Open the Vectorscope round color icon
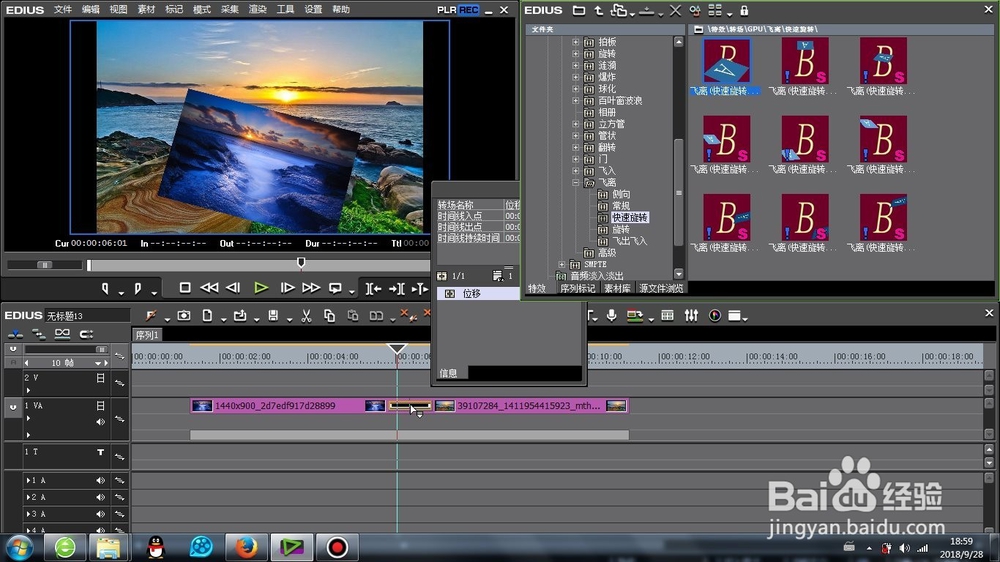 click(715, 315)
